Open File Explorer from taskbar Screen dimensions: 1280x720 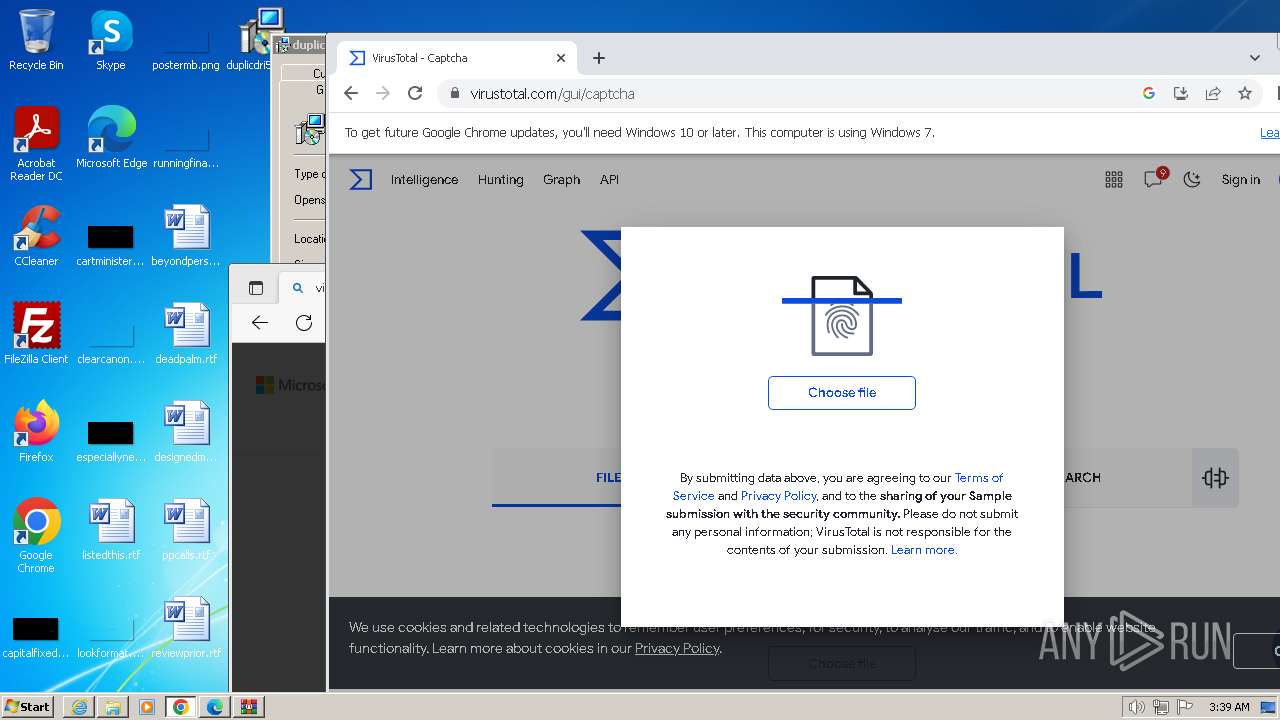113,707
